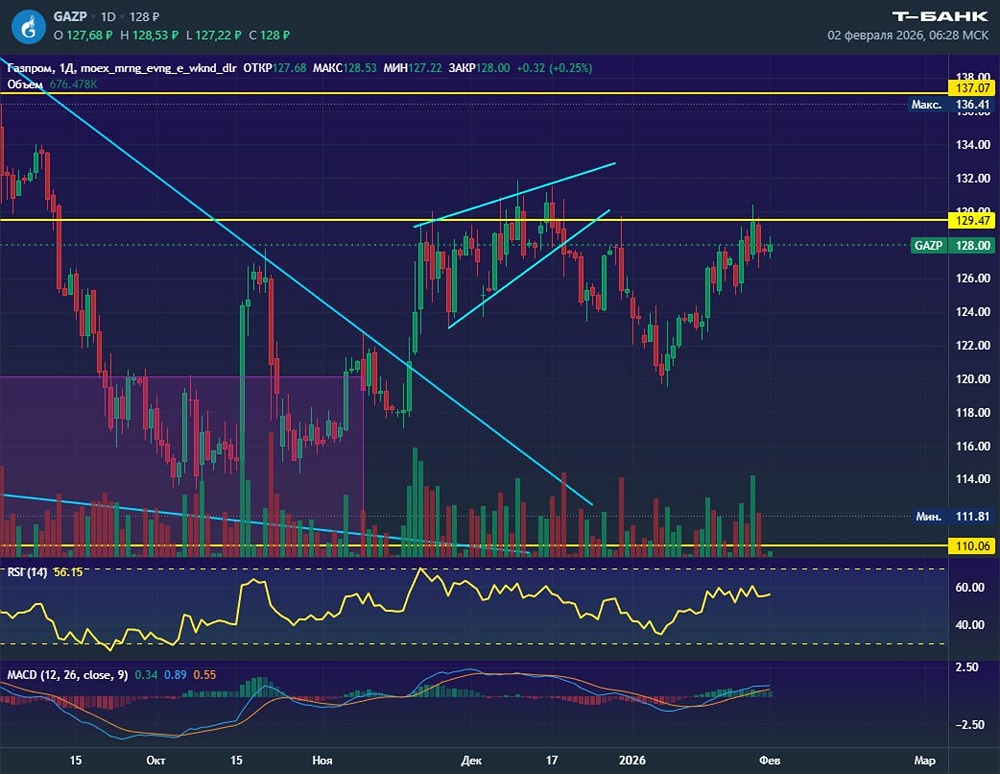Screen dimensions: 1000x774
Task: Select the 110.06 yellow price level label
Action: pos(972,546)
